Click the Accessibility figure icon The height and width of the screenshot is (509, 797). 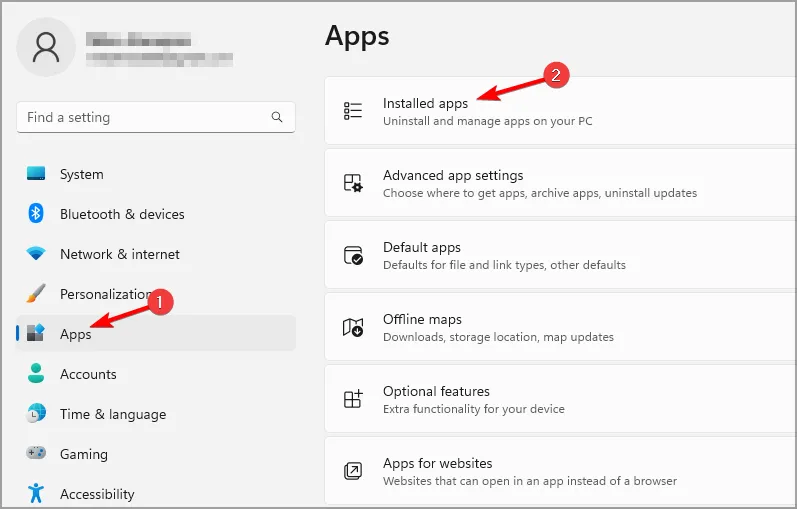click(36, 493)
